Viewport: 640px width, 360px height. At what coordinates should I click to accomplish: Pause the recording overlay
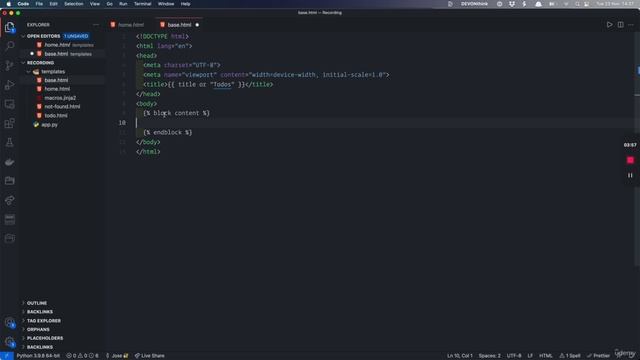[x=630, y=175]
